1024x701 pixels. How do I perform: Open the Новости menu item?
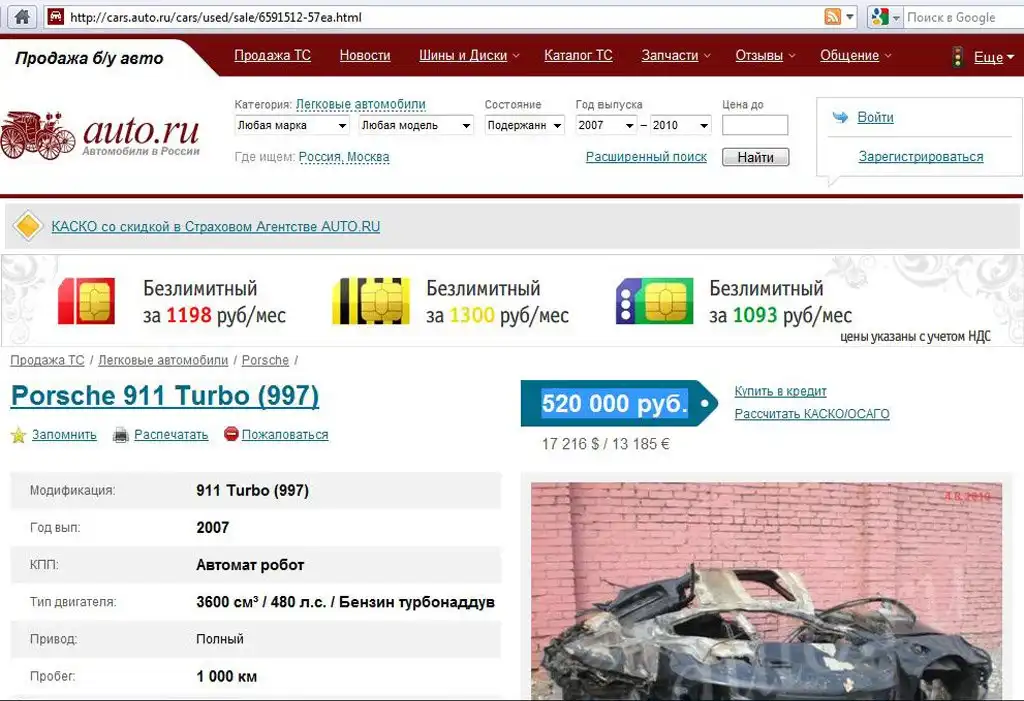click(365, 56)
